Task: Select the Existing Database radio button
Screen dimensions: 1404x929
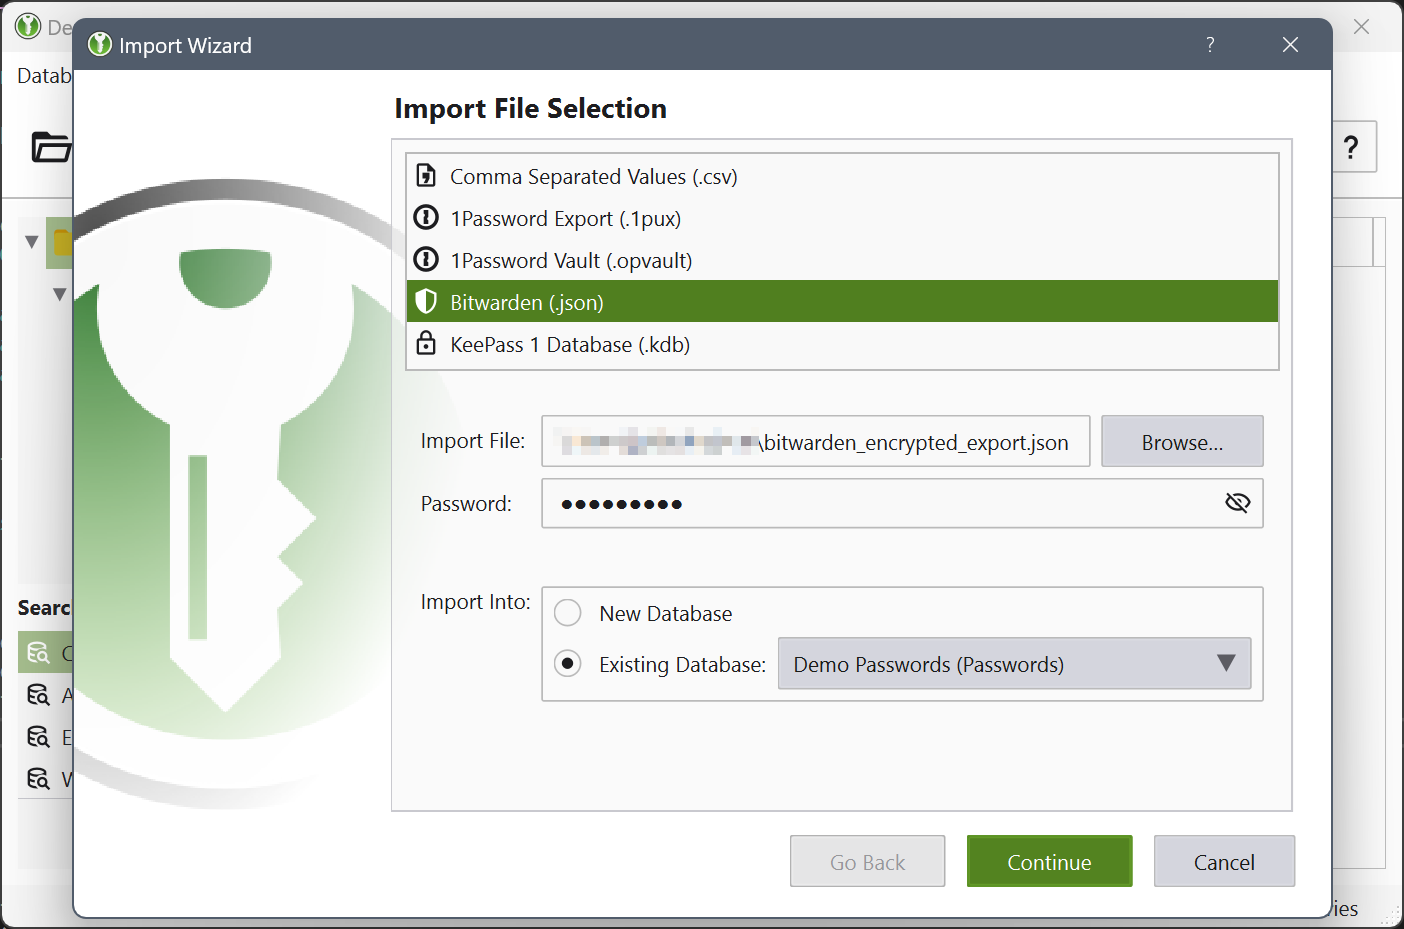Action: [x=567, y=663]
